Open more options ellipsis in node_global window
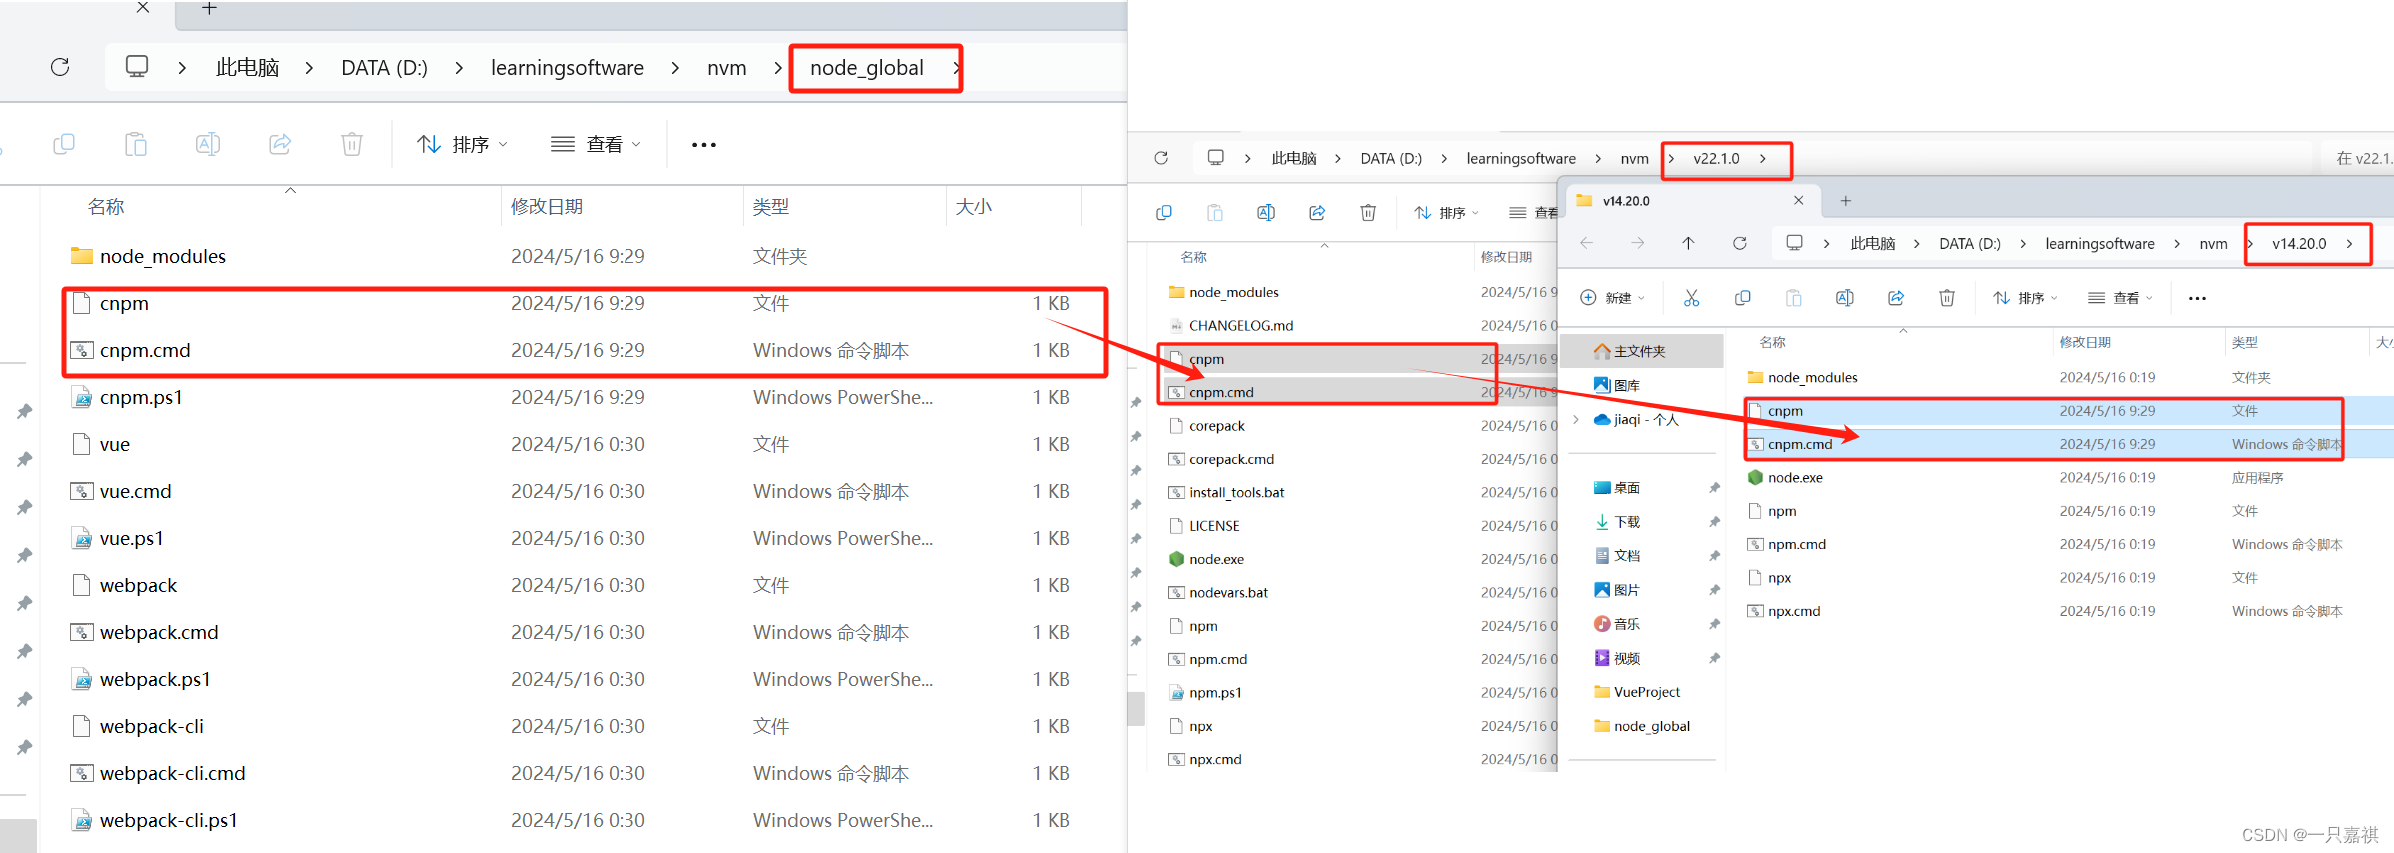 [x=704, y=145]
